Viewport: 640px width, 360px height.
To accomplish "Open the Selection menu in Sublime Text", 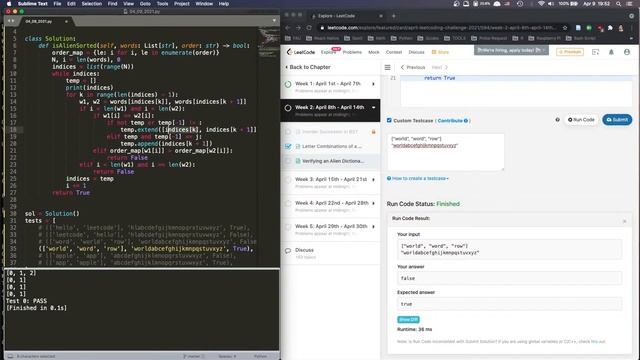I will (x=91, y=4).
